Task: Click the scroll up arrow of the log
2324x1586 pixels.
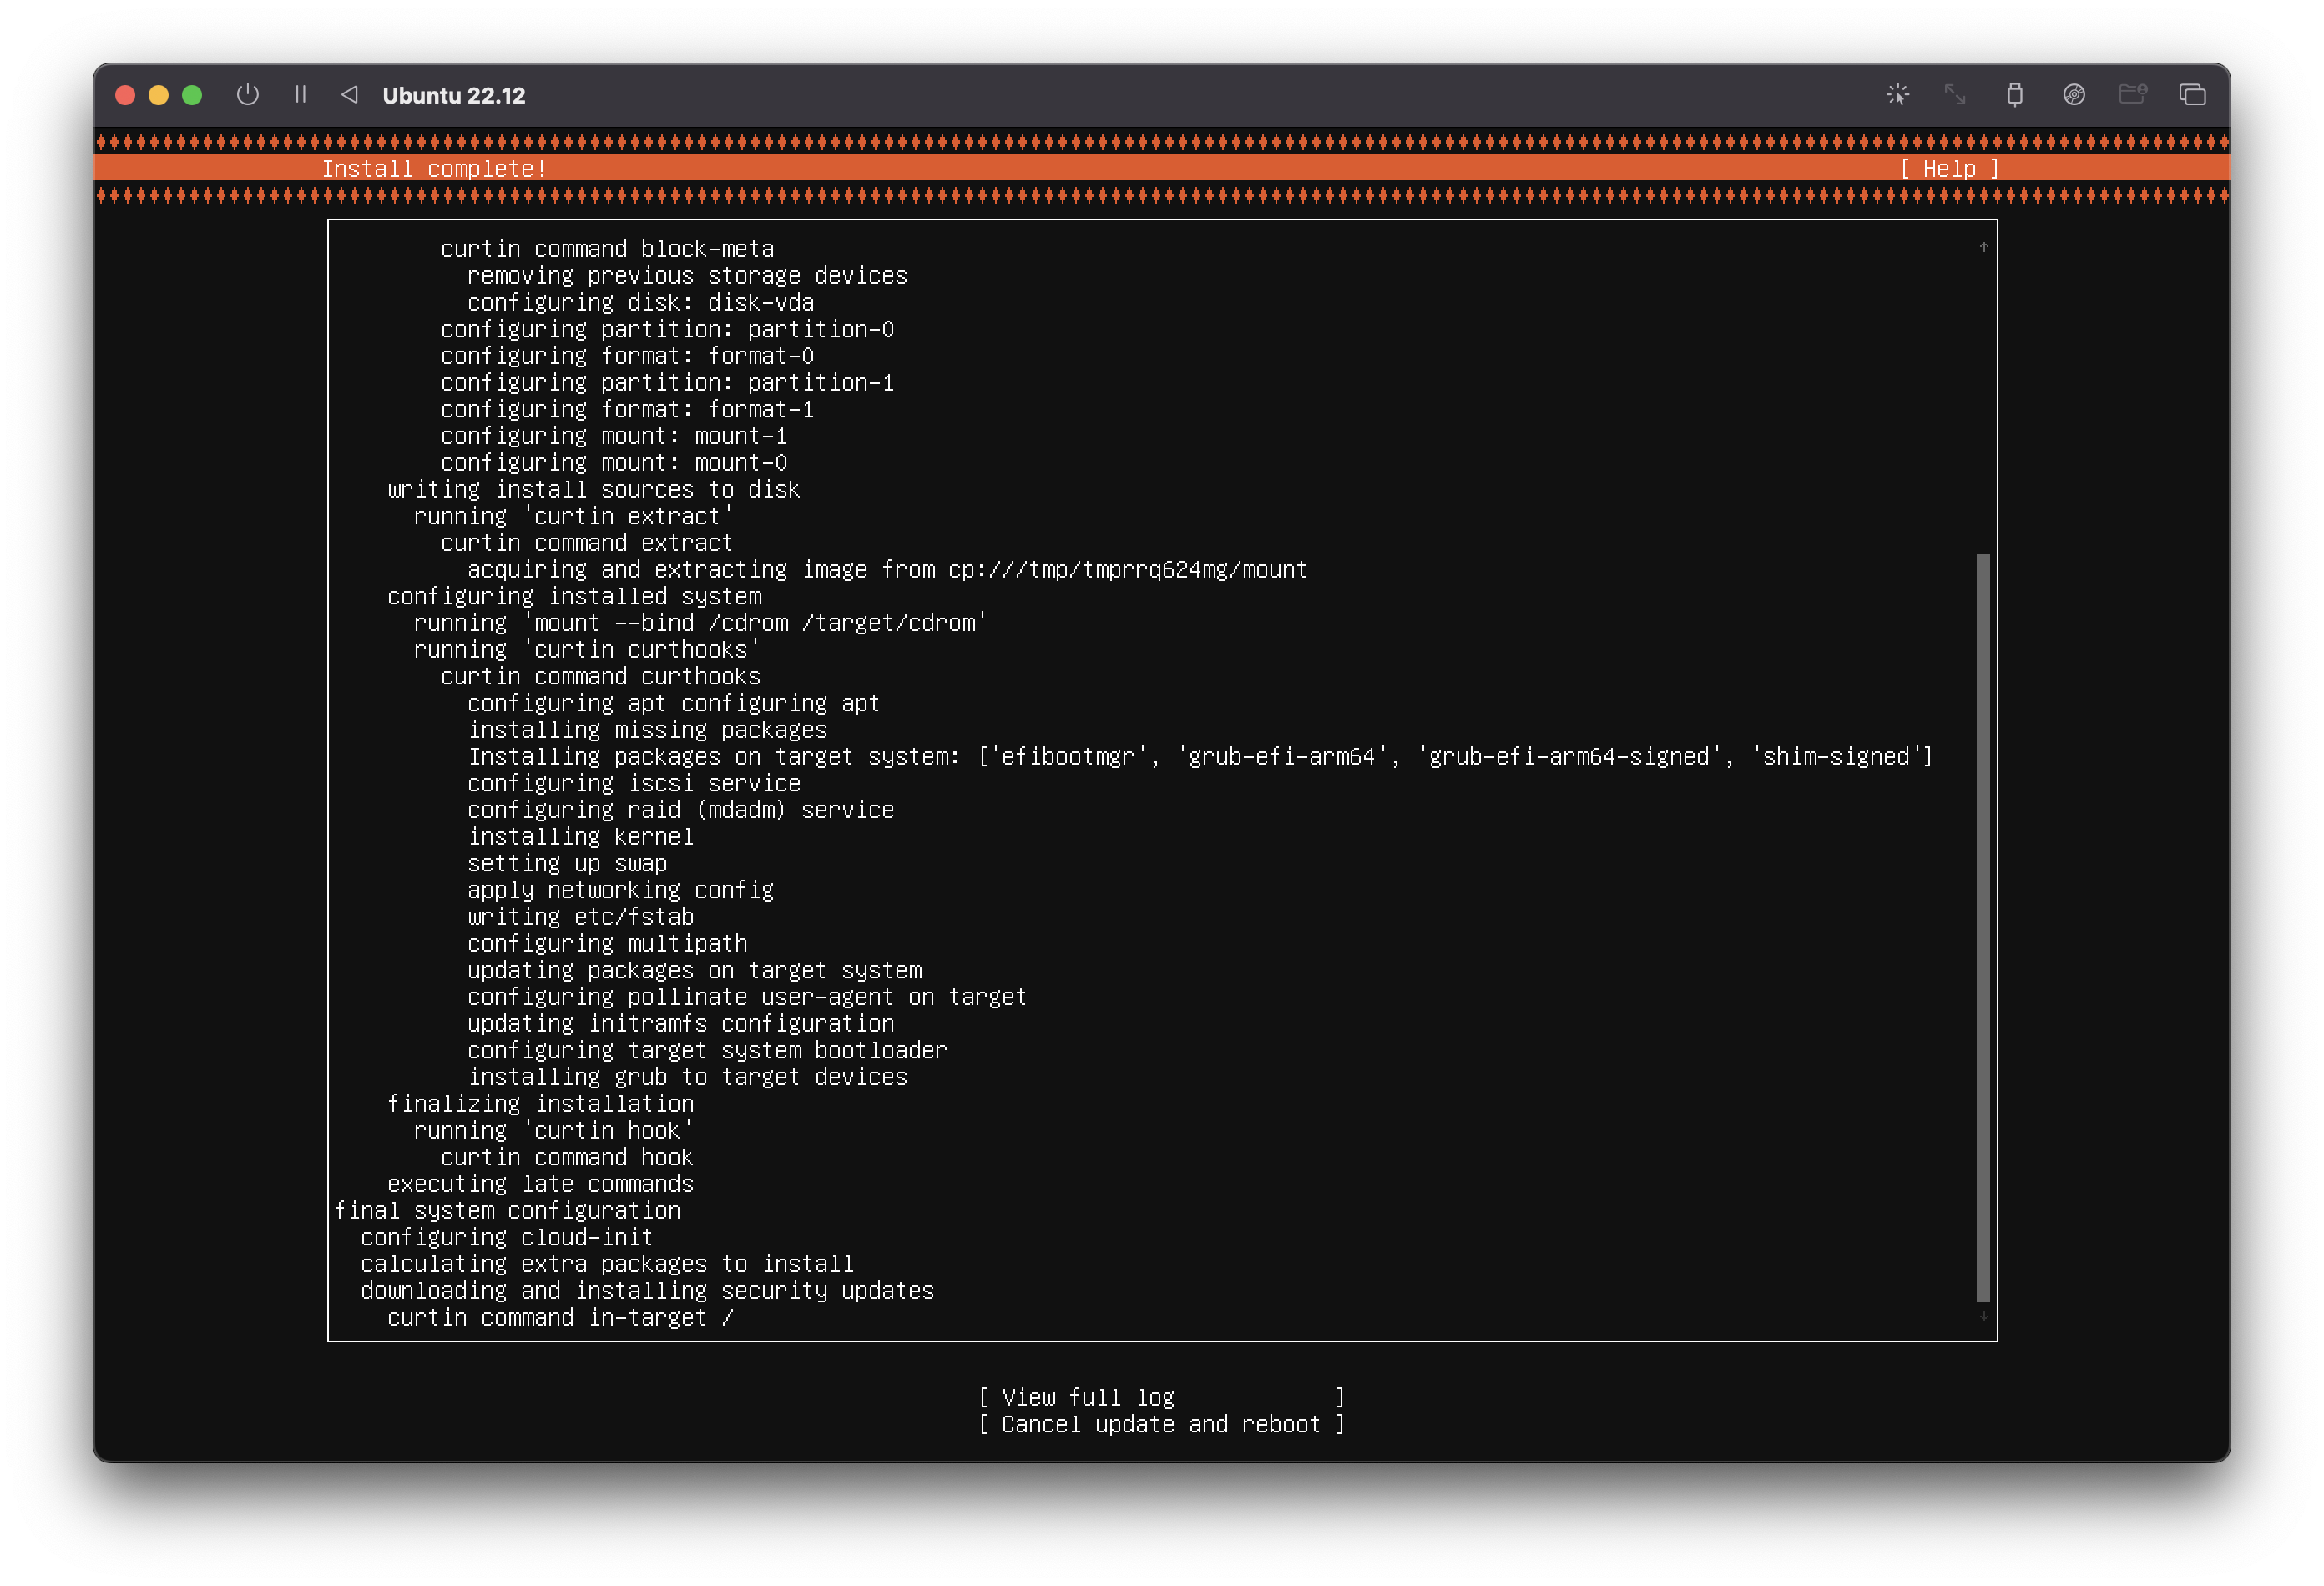Action: point(1983,247)
